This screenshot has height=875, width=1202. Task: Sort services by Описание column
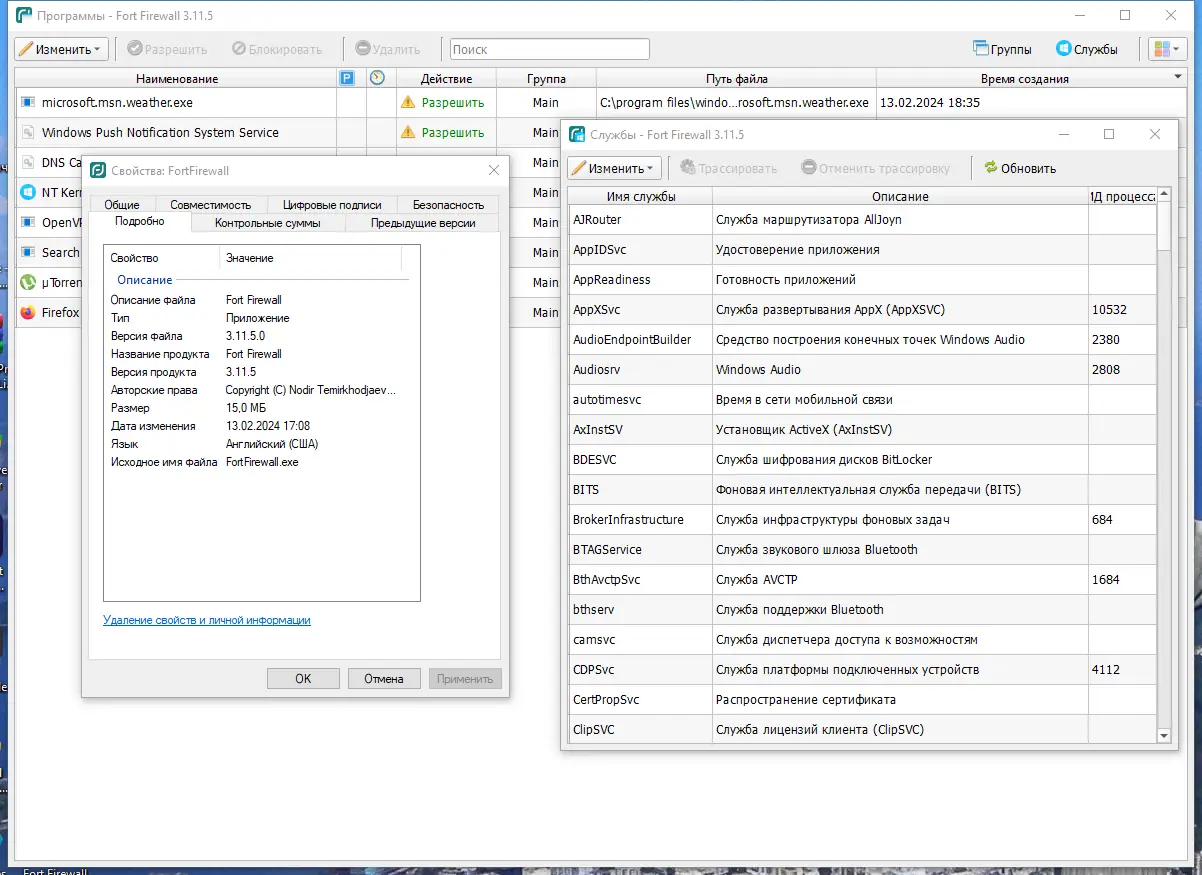(x=900, y=196)
